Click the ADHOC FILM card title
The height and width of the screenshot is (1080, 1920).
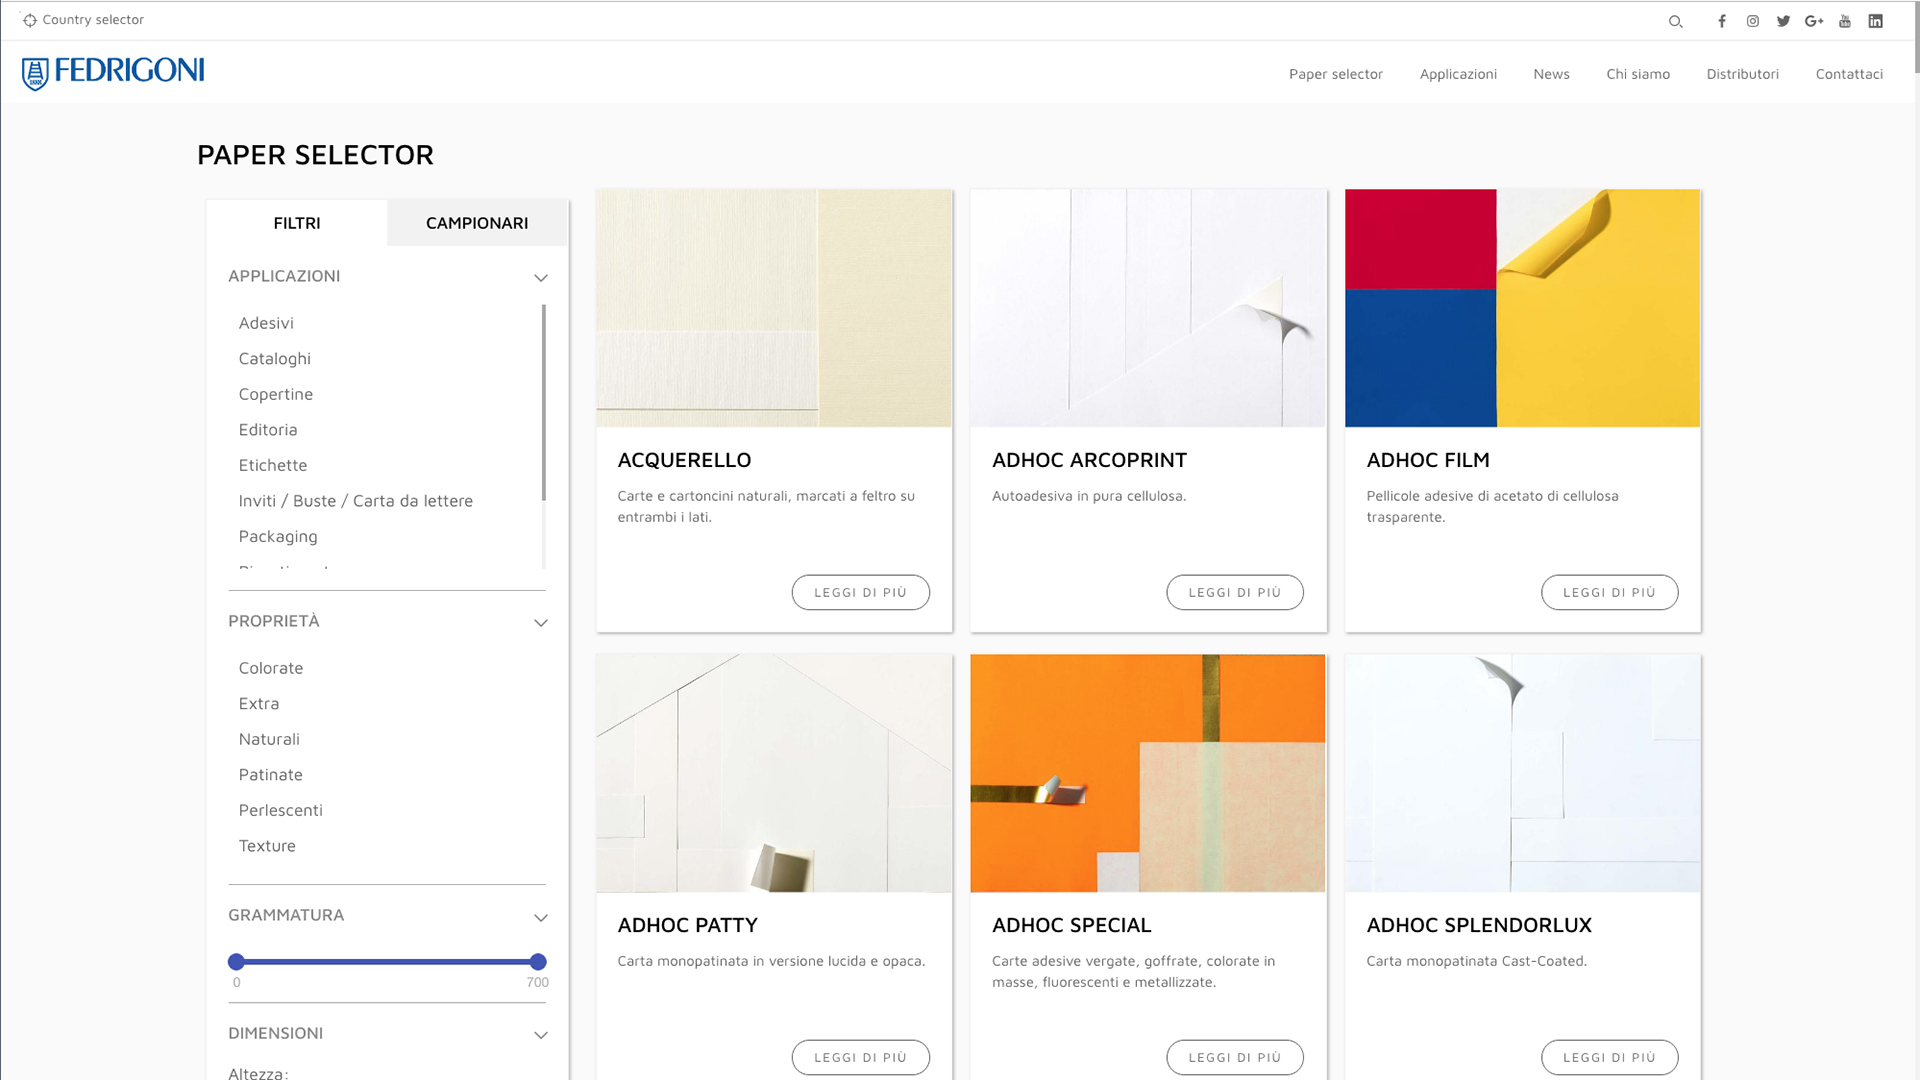1428,460
